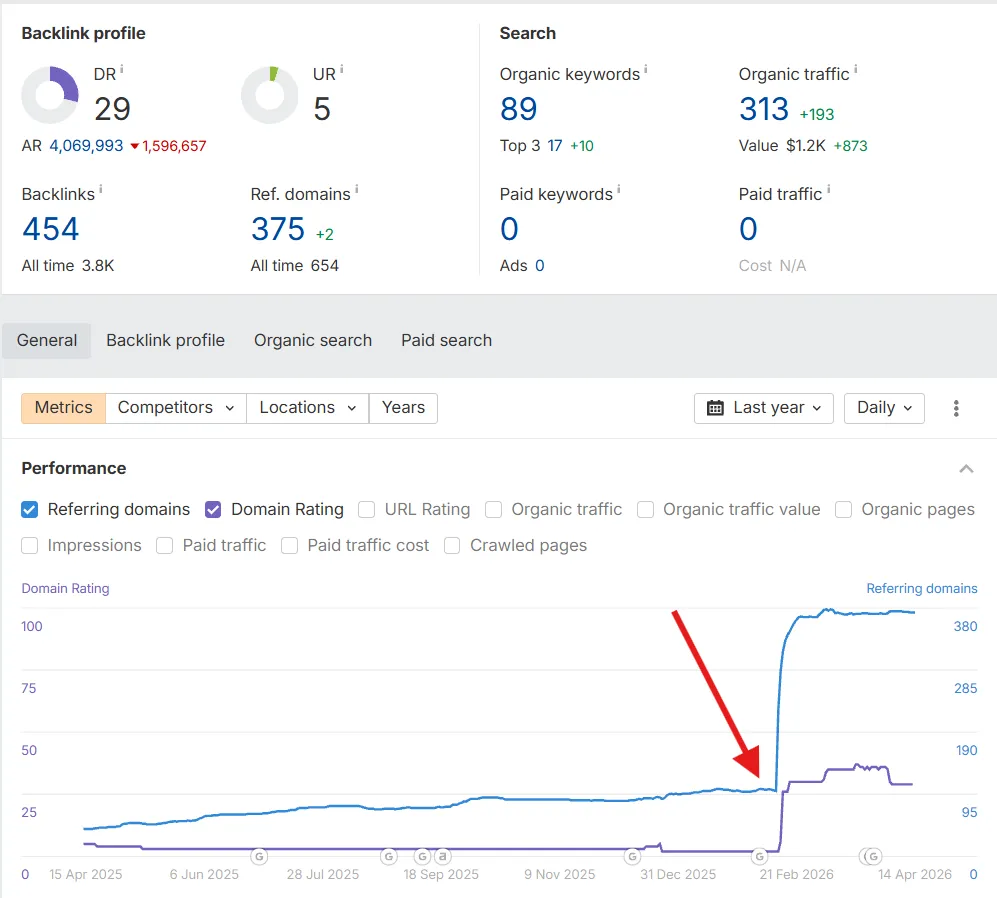Viewport: 997px width, 898px height.
Task: Click the info icon next to Paid keywords
Action: pos(618,190)
